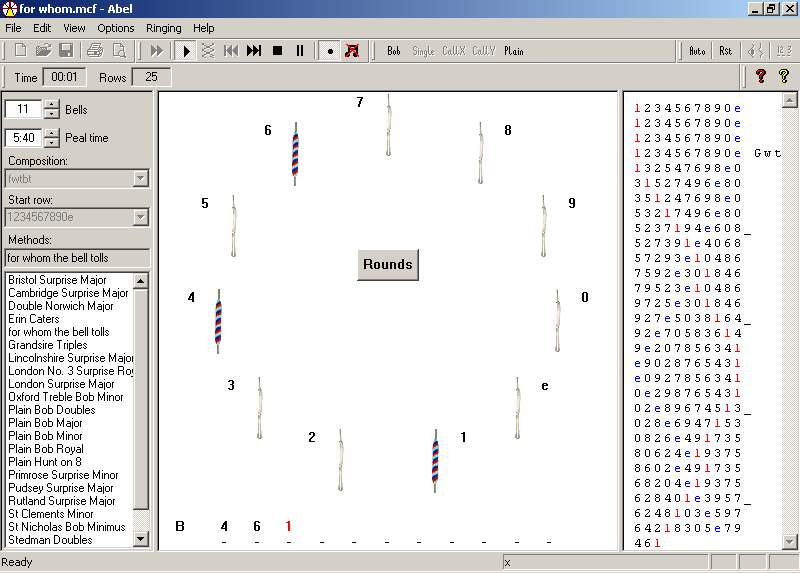Image resolution: width=800 pixels, height=573 pixels.
Task: Click the skip-forward icon in toolbar
Action: click(x=254, y=51)
